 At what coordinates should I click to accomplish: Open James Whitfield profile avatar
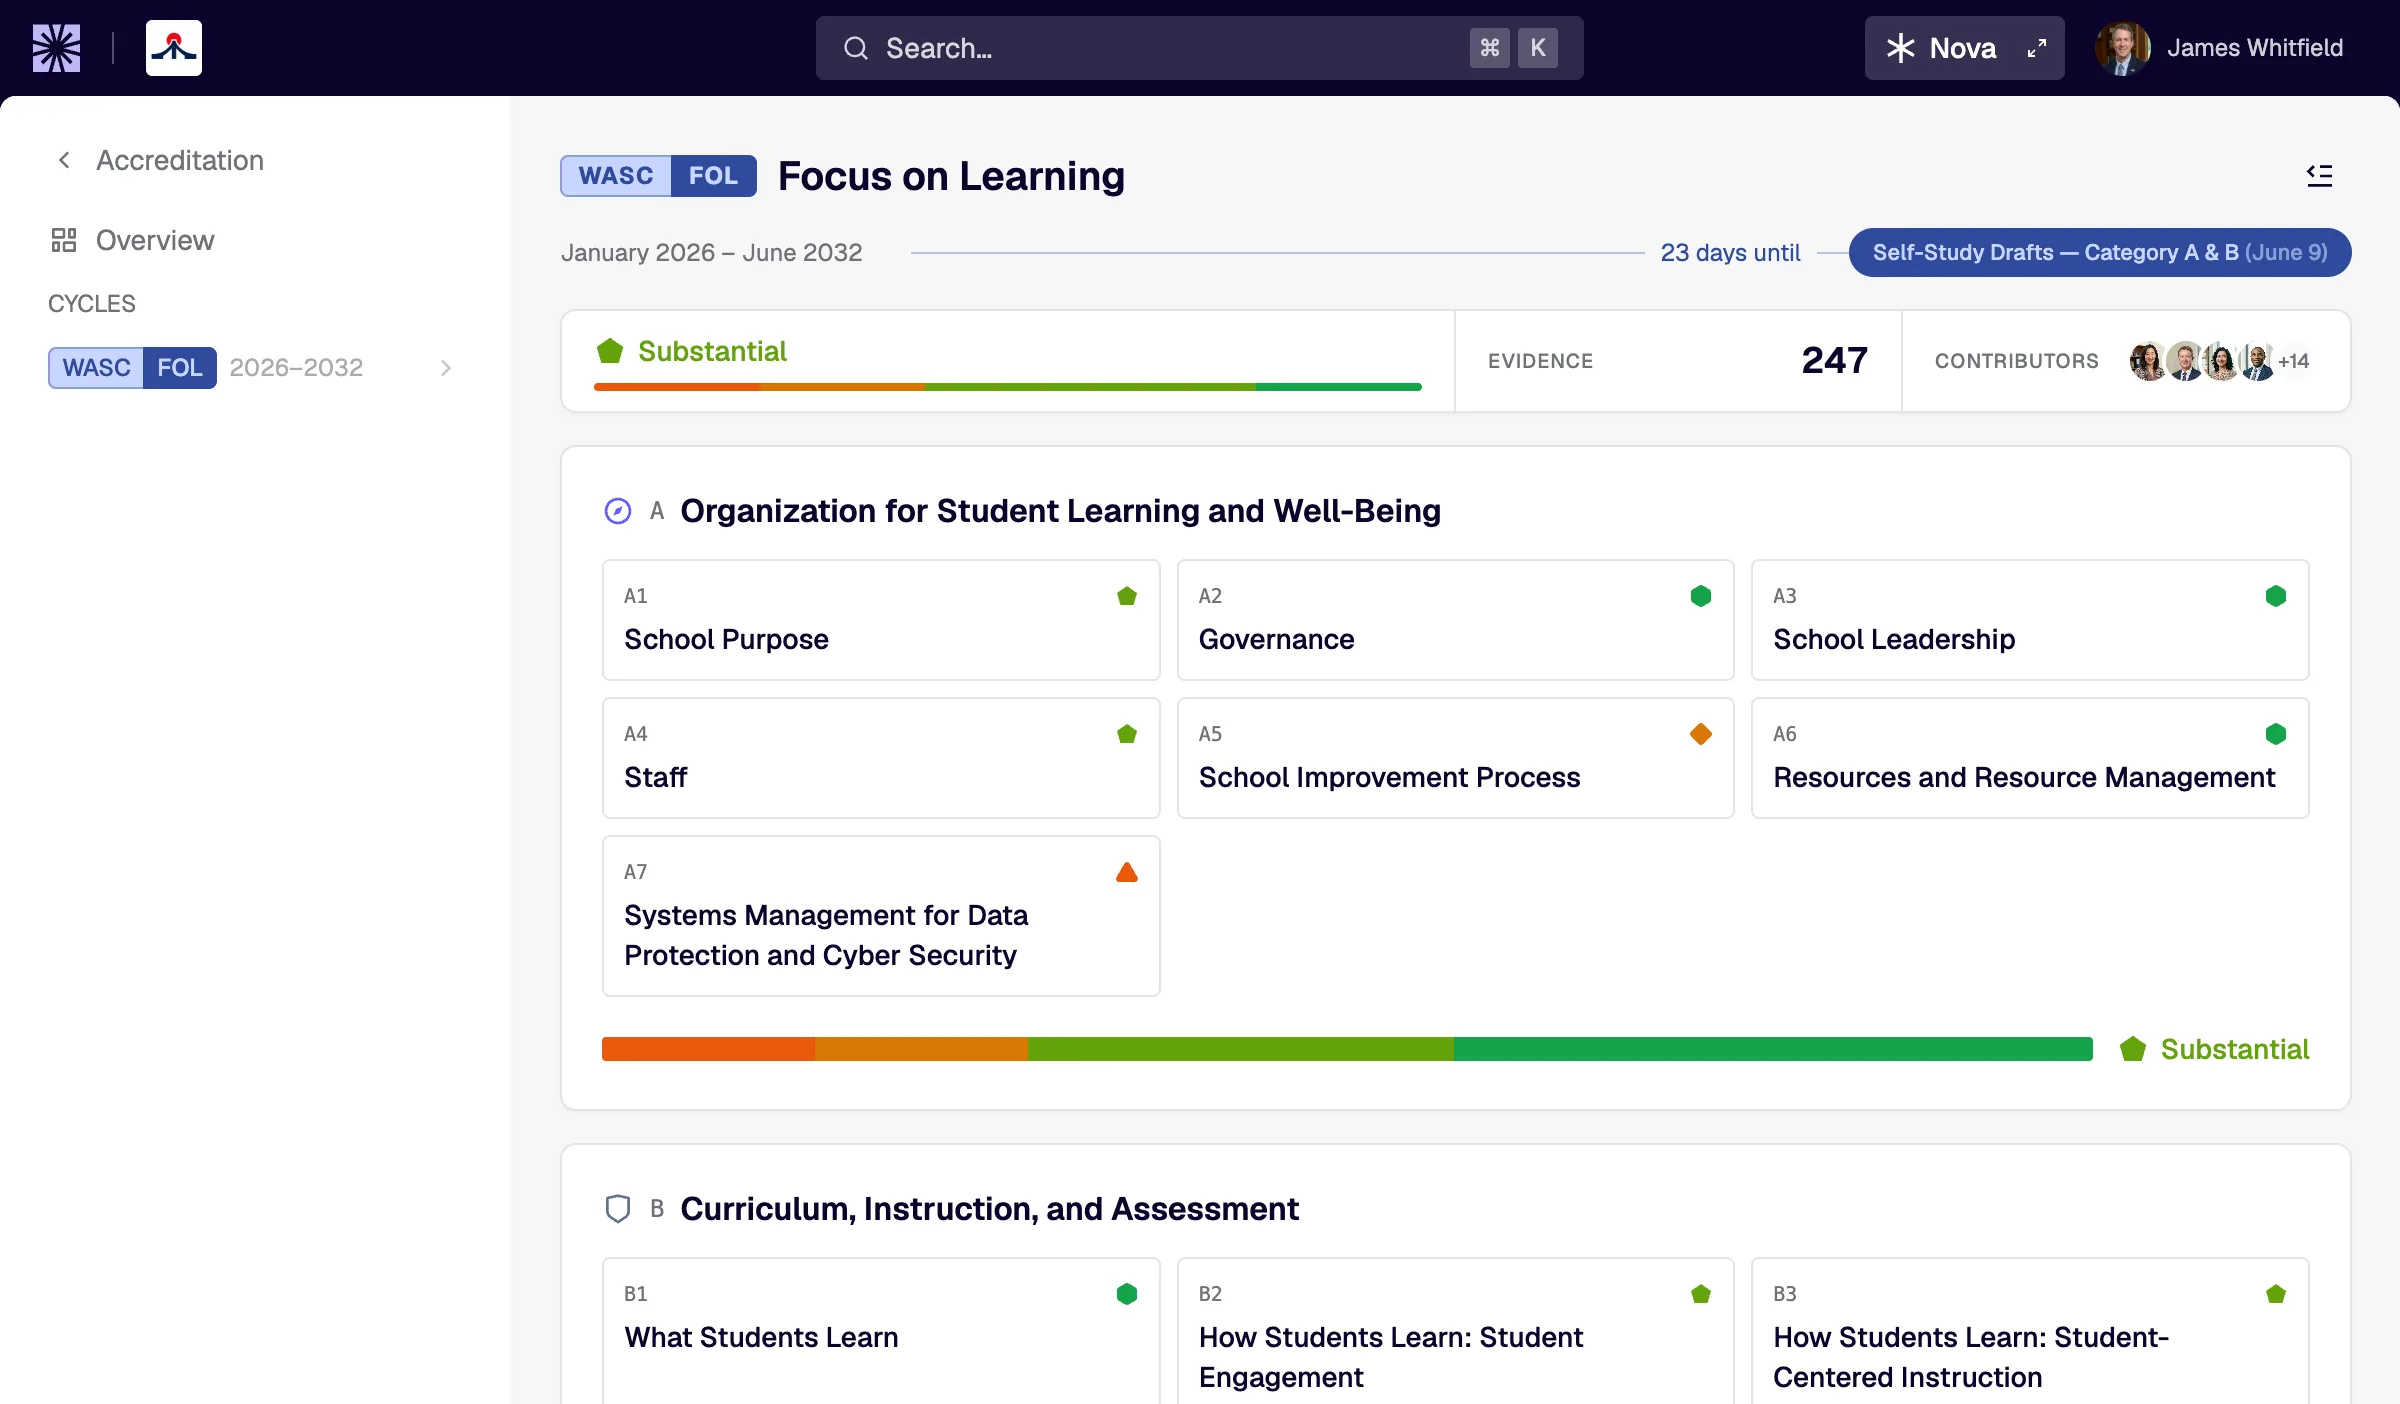tap(2123, 48)
